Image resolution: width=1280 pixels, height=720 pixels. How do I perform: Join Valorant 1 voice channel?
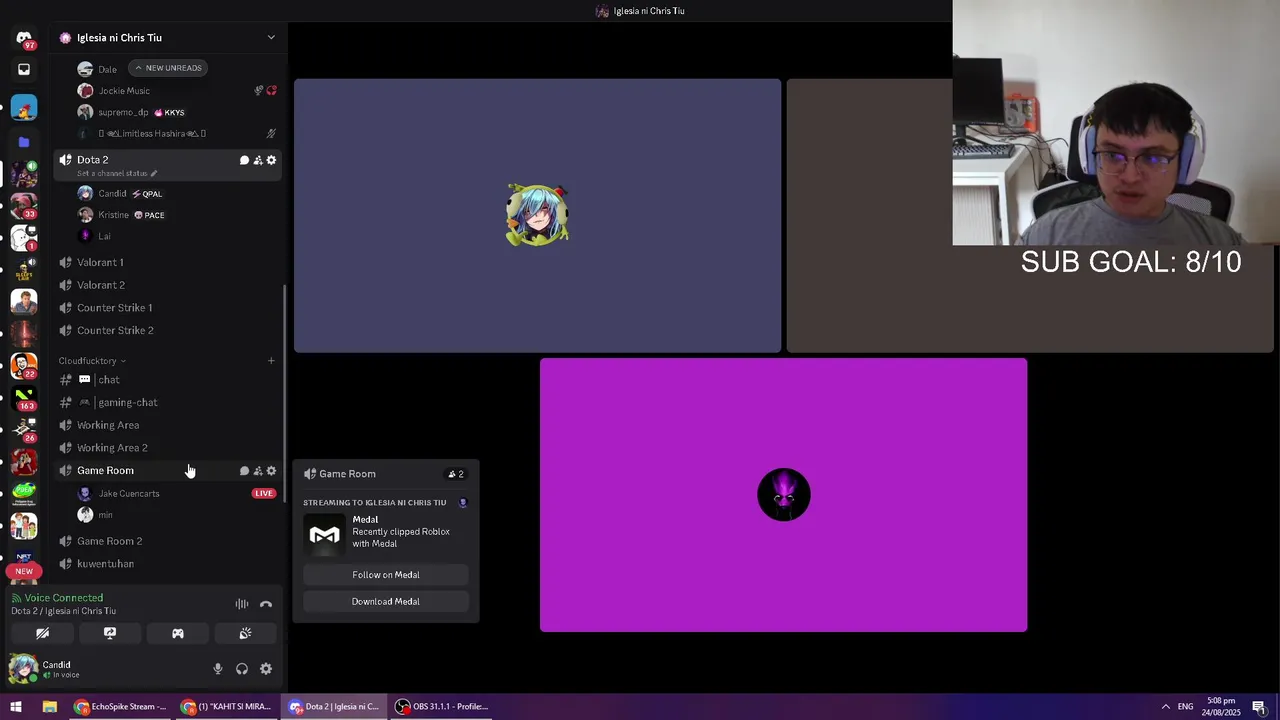[x=167, y=262]
